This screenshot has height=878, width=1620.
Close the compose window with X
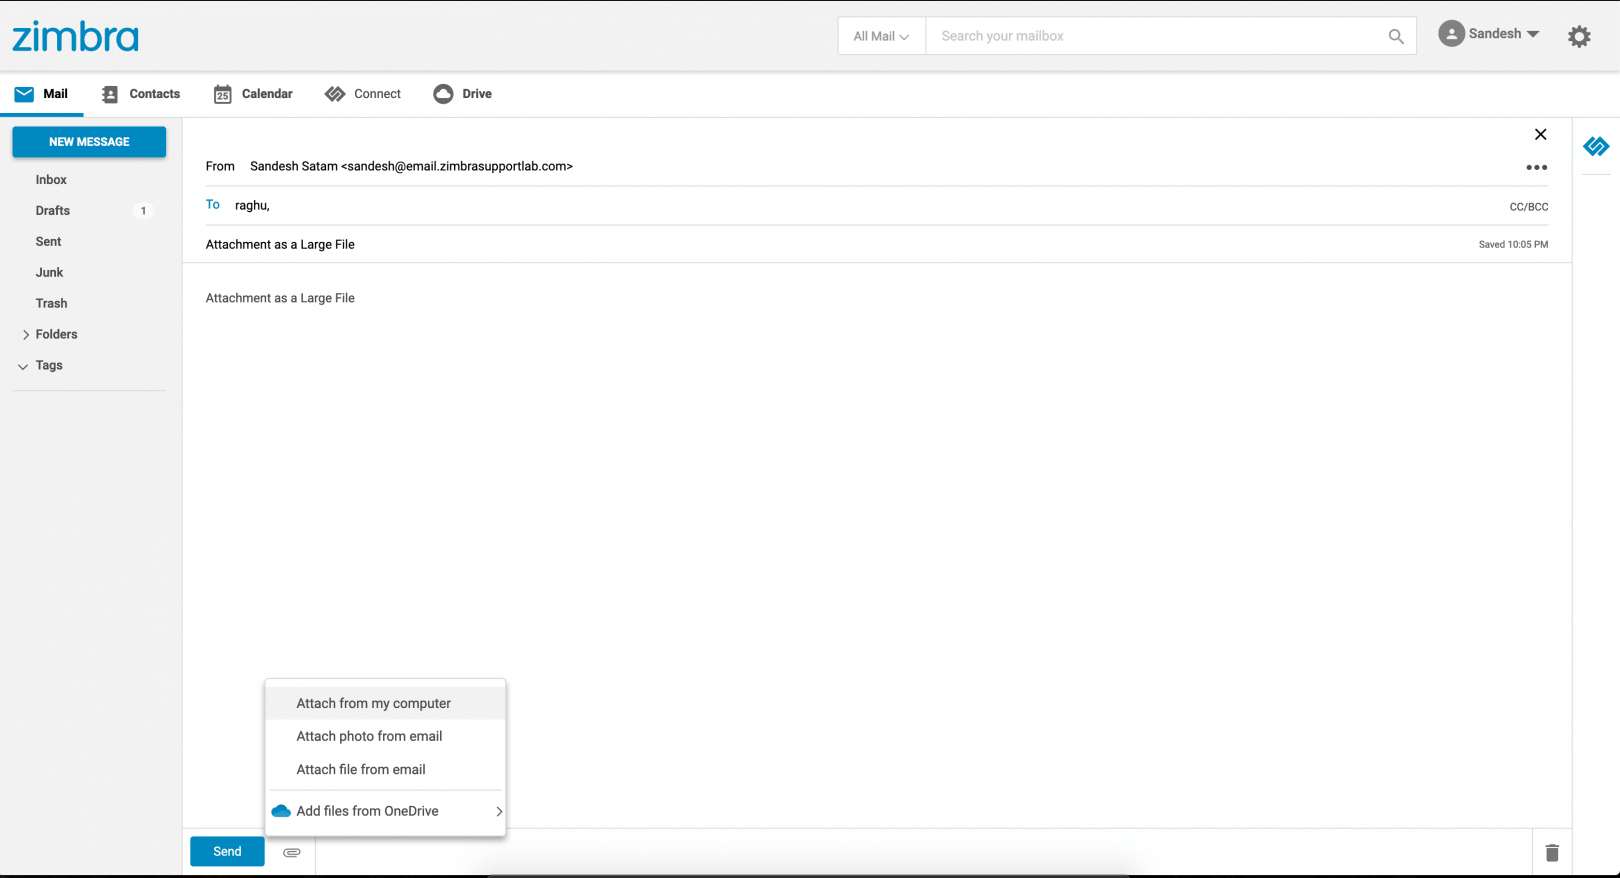(x=1540, y=134)
